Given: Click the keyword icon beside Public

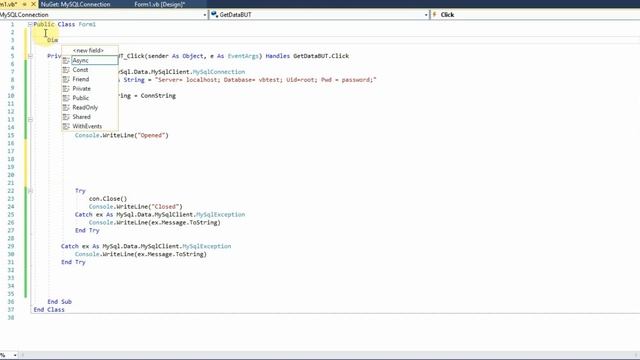Looking at the screenshot, I should click(x=66, y=98).
